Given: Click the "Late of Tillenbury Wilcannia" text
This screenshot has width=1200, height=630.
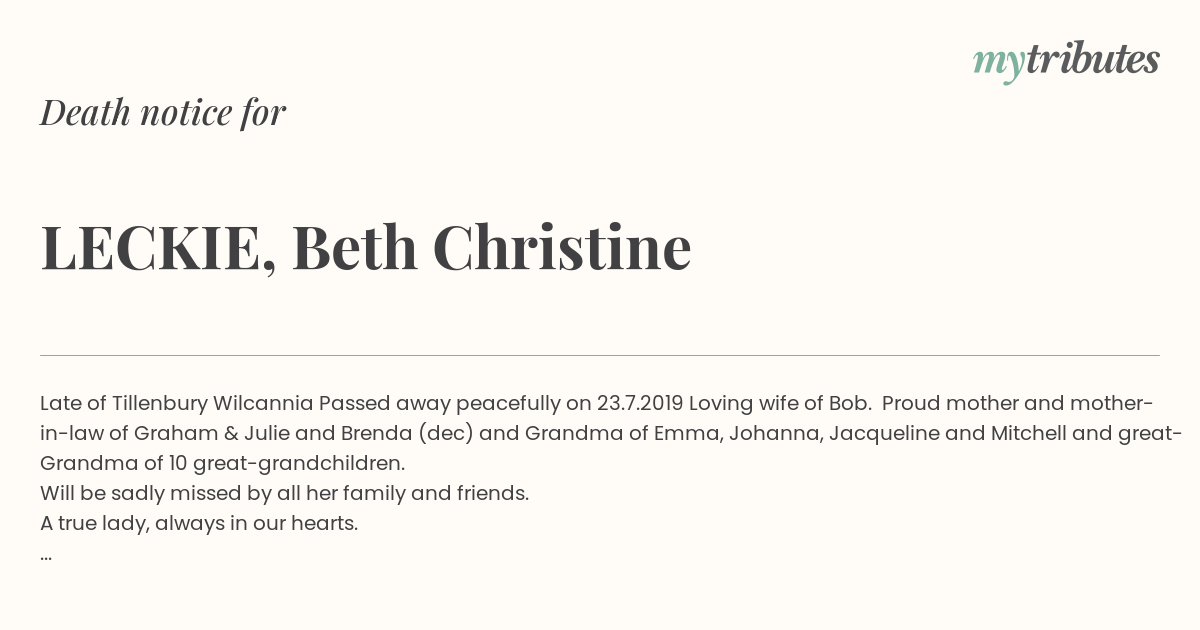Looking at the screenshot, I should [x=177, y=404].
